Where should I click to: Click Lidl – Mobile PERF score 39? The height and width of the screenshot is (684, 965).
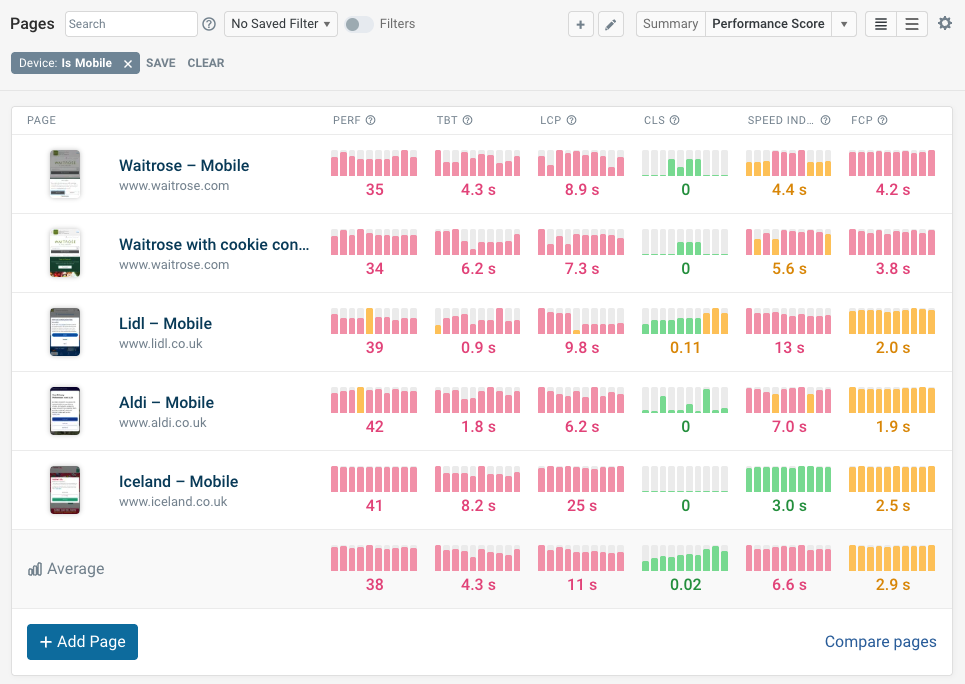[x=374, y=347]
